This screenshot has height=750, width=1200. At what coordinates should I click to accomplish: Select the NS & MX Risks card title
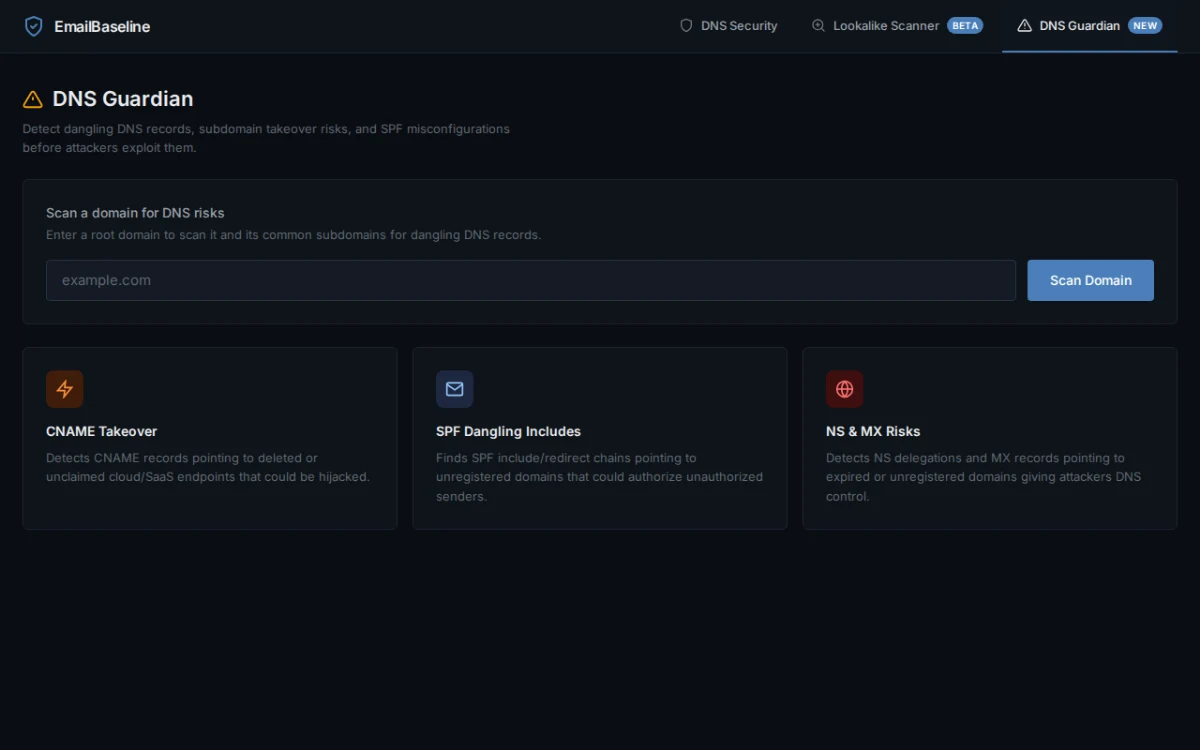click(873, 431)
